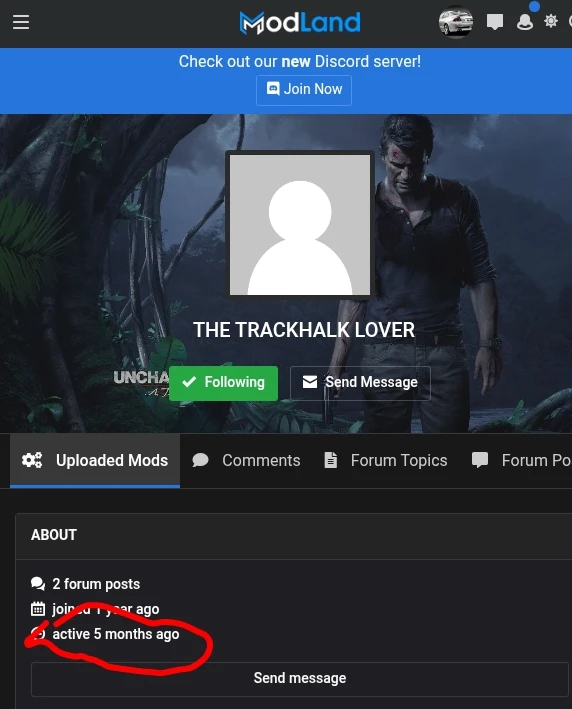Screen dimensions: 572x709
Task: Click the calendar icon beside joined date
Action: (x=38, y=609)
